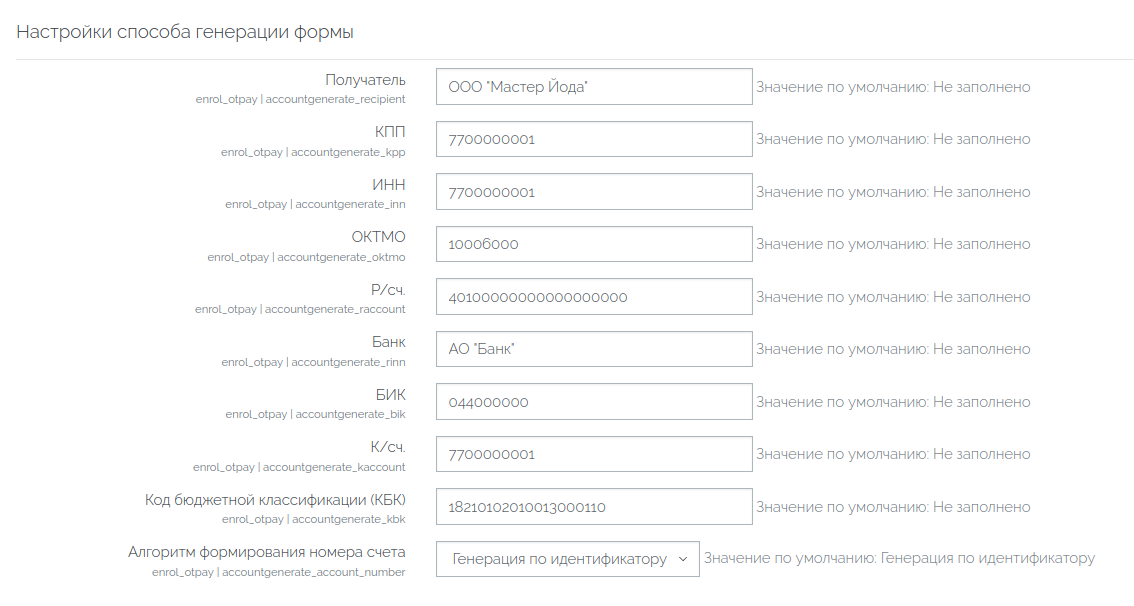Click the БИК input field
The image size is (1134, 606).
(593, 402)
